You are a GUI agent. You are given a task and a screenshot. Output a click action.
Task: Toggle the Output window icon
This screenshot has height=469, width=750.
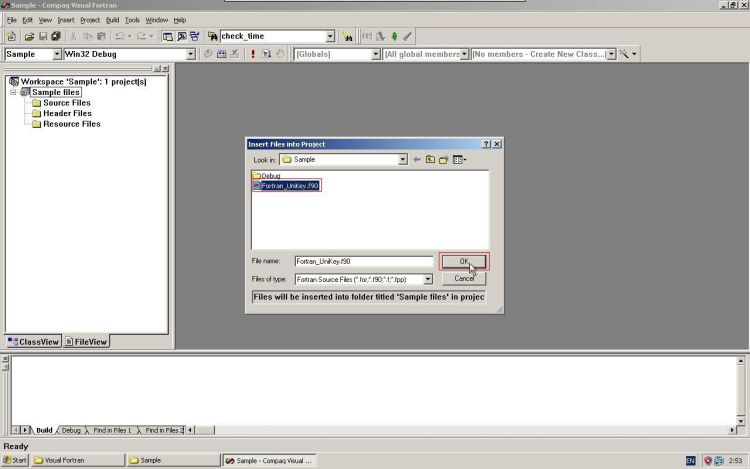click(182, 36)
